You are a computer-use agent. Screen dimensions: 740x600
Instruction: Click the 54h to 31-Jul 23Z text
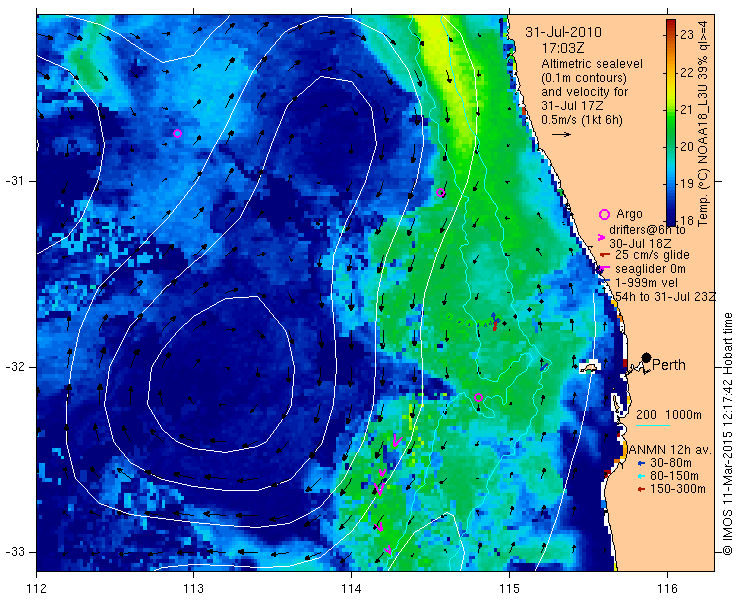pos(665,296)
